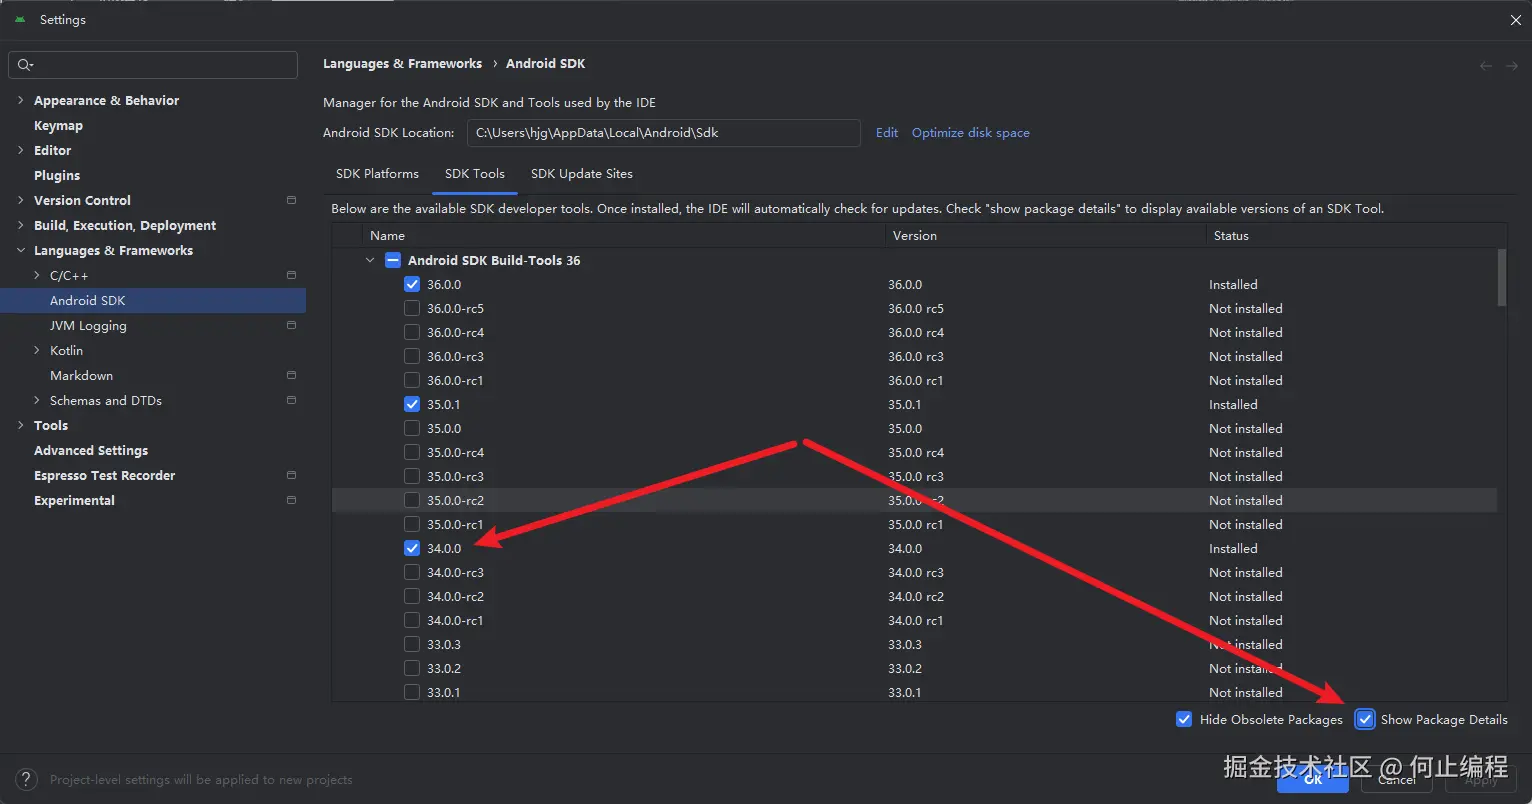Click the Edit link for SDK location

tap(887, 133)
